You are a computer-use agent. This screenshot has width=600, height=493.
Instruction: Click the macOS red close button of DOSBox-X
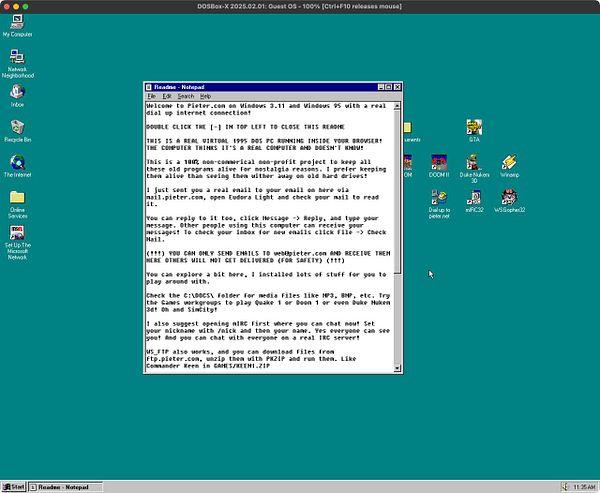click(x=7, y=7)
